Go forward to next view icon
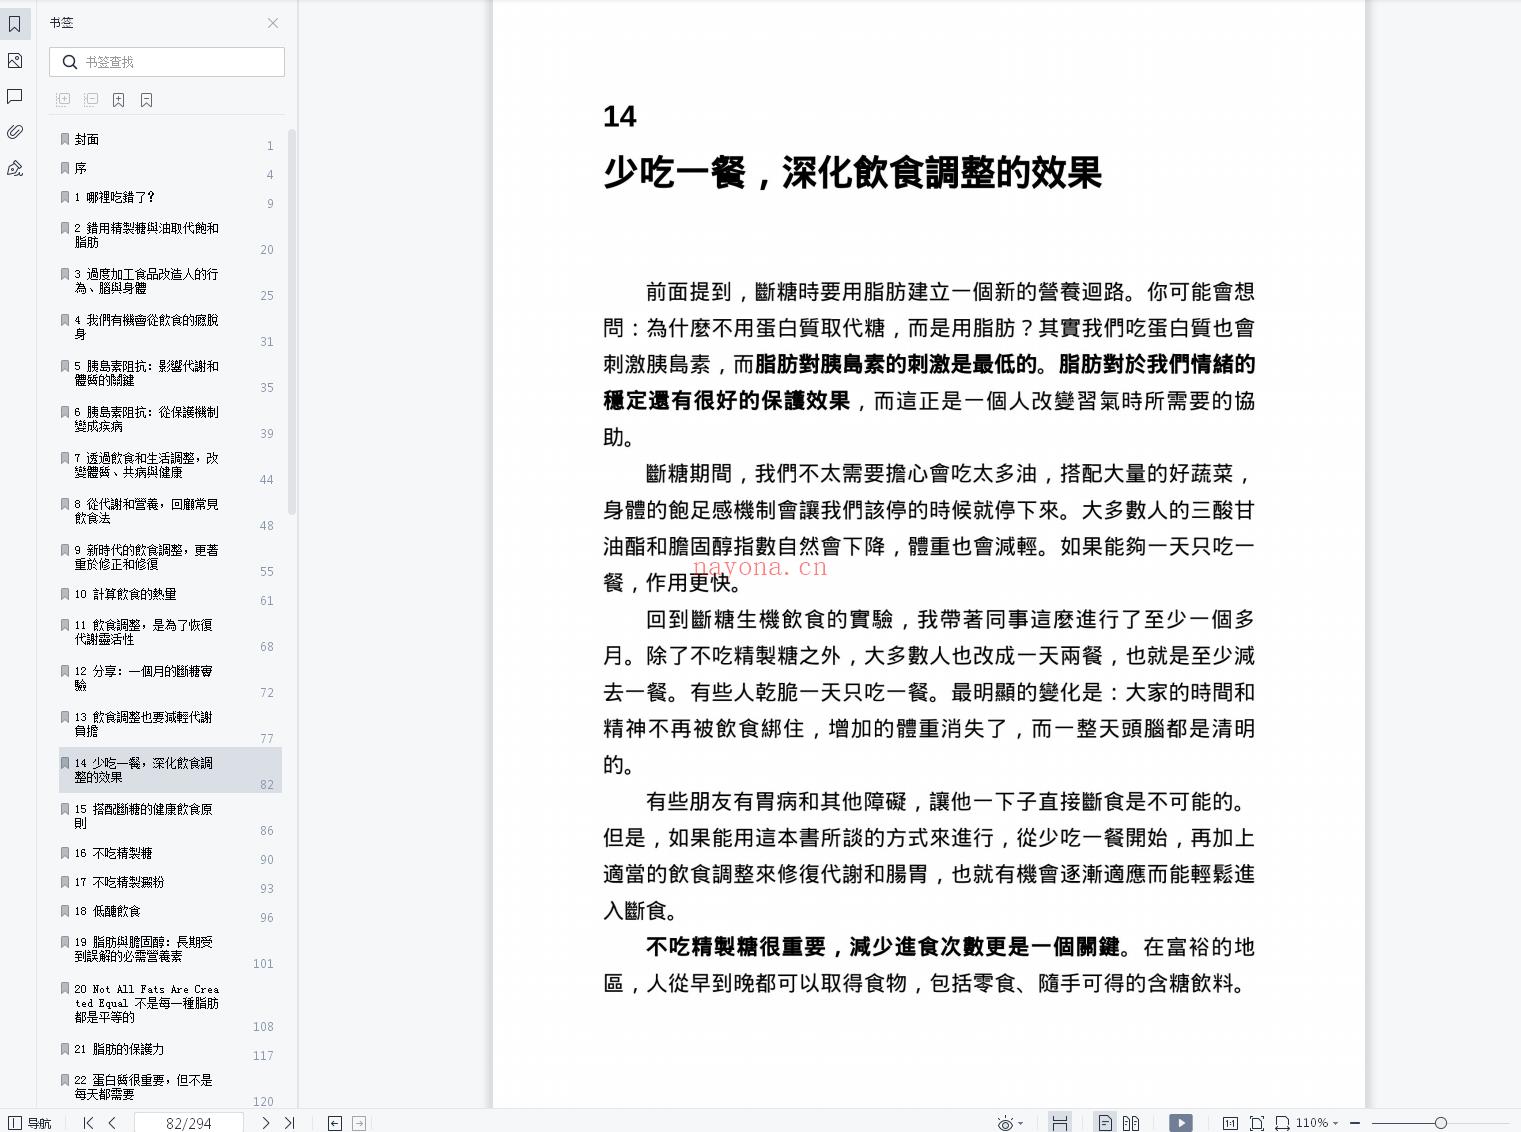The height and width of the screenshot is (1132, 1521). pyautogui.click(x=359, y=1123)
